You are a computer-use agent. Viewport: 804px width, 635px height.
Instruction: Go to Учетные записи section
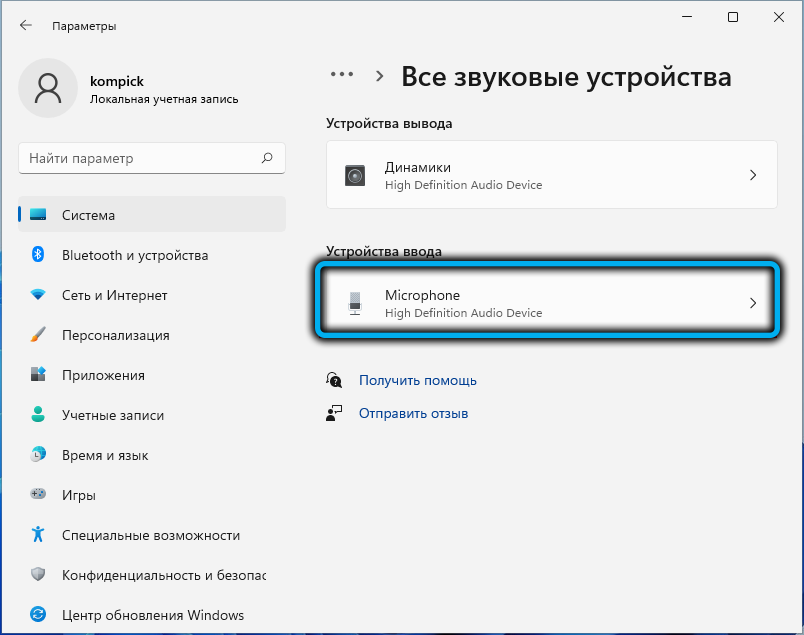tap(112, 415)
